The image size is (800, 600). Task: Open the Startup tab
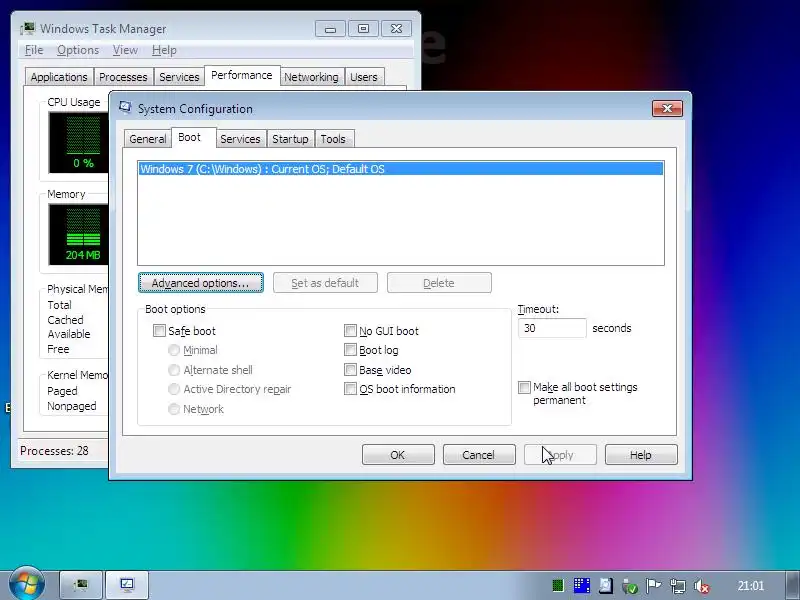tap(290, 139)
